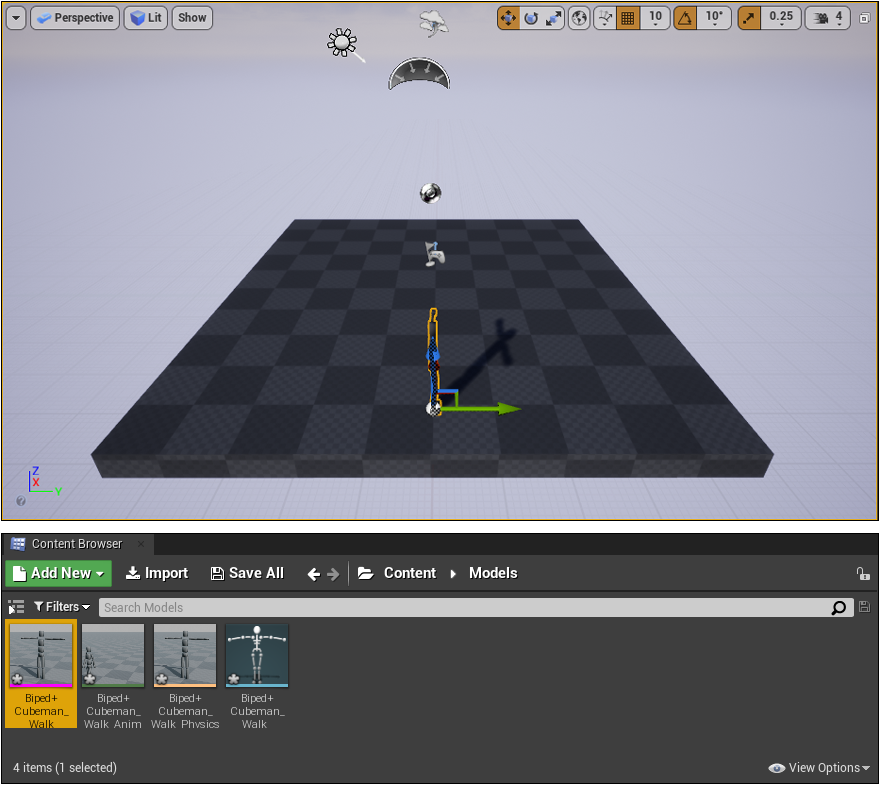Click the Add New button

[x=58, y=573]
